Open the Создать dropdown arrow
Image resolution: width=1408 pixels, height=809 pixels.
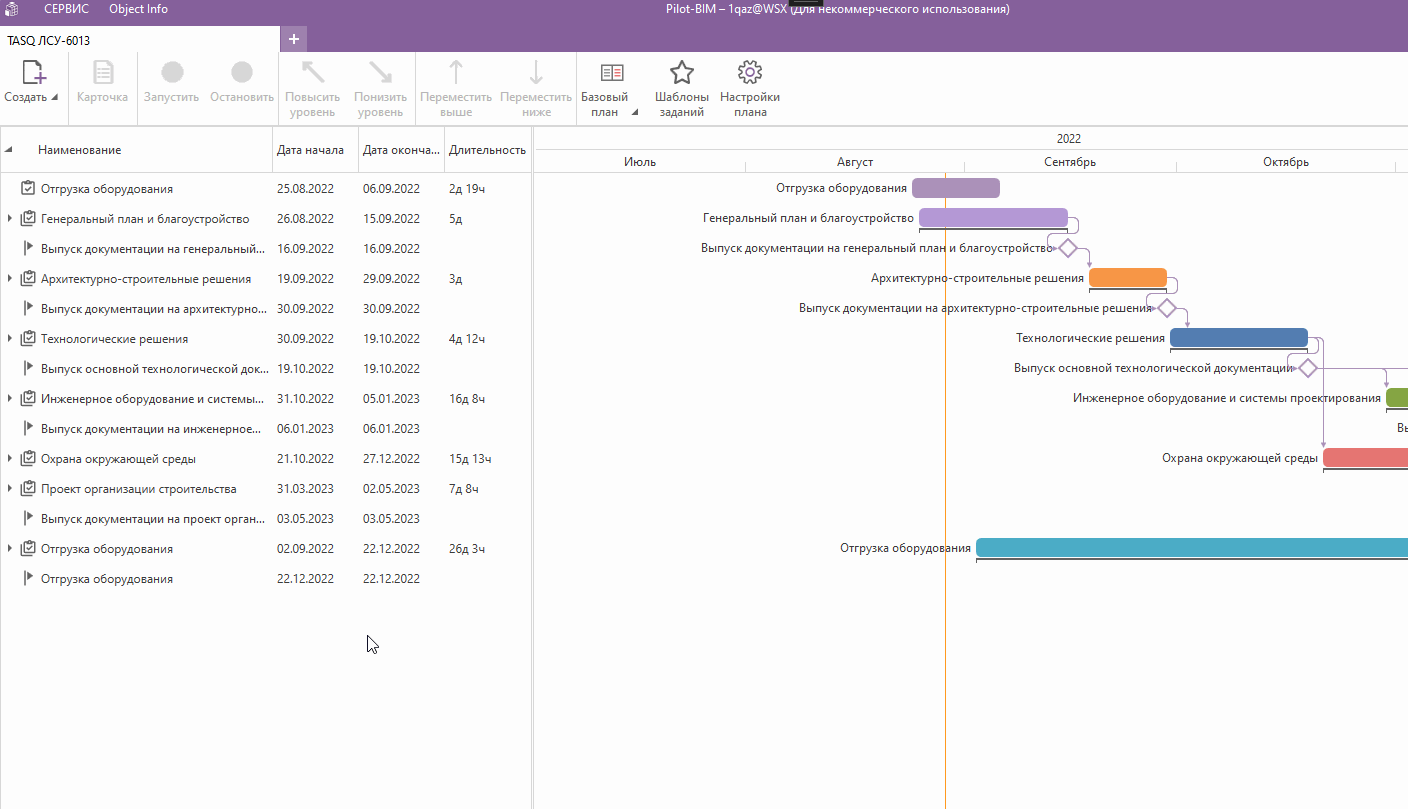click(x=54, y=98)
